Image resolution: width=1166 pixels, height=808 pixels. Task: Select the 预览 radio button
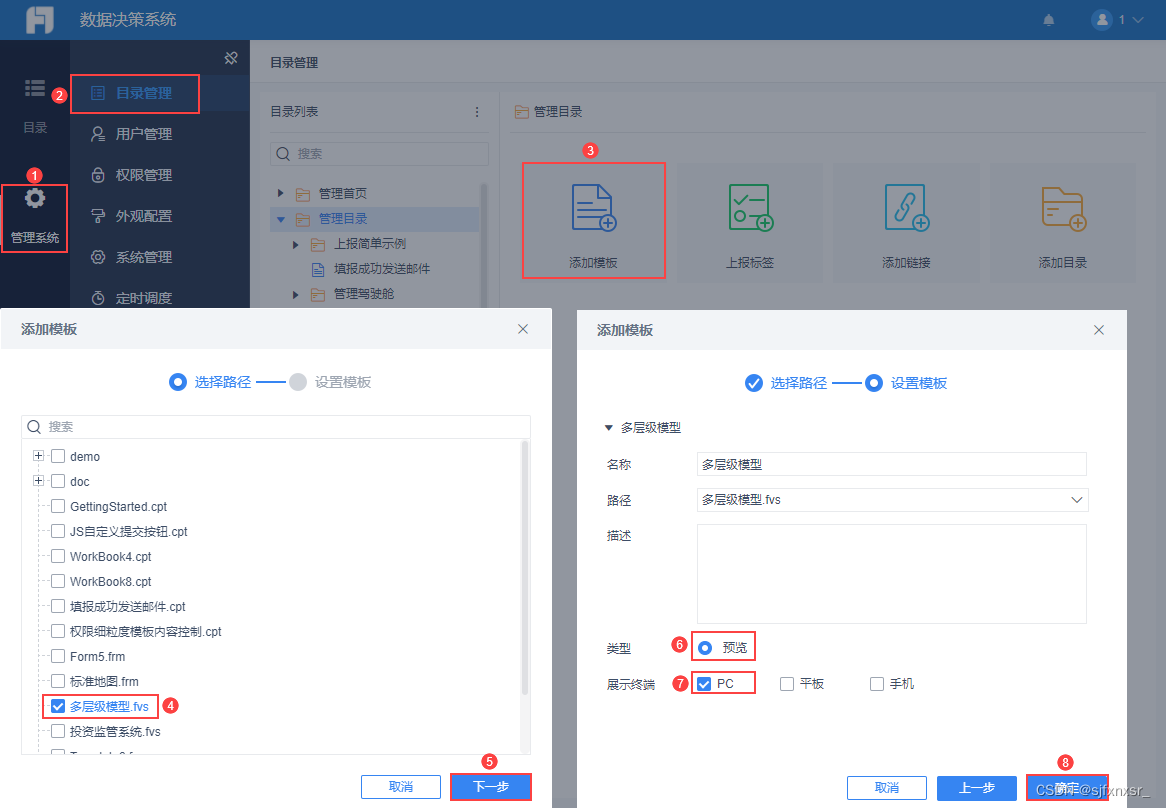706,647
